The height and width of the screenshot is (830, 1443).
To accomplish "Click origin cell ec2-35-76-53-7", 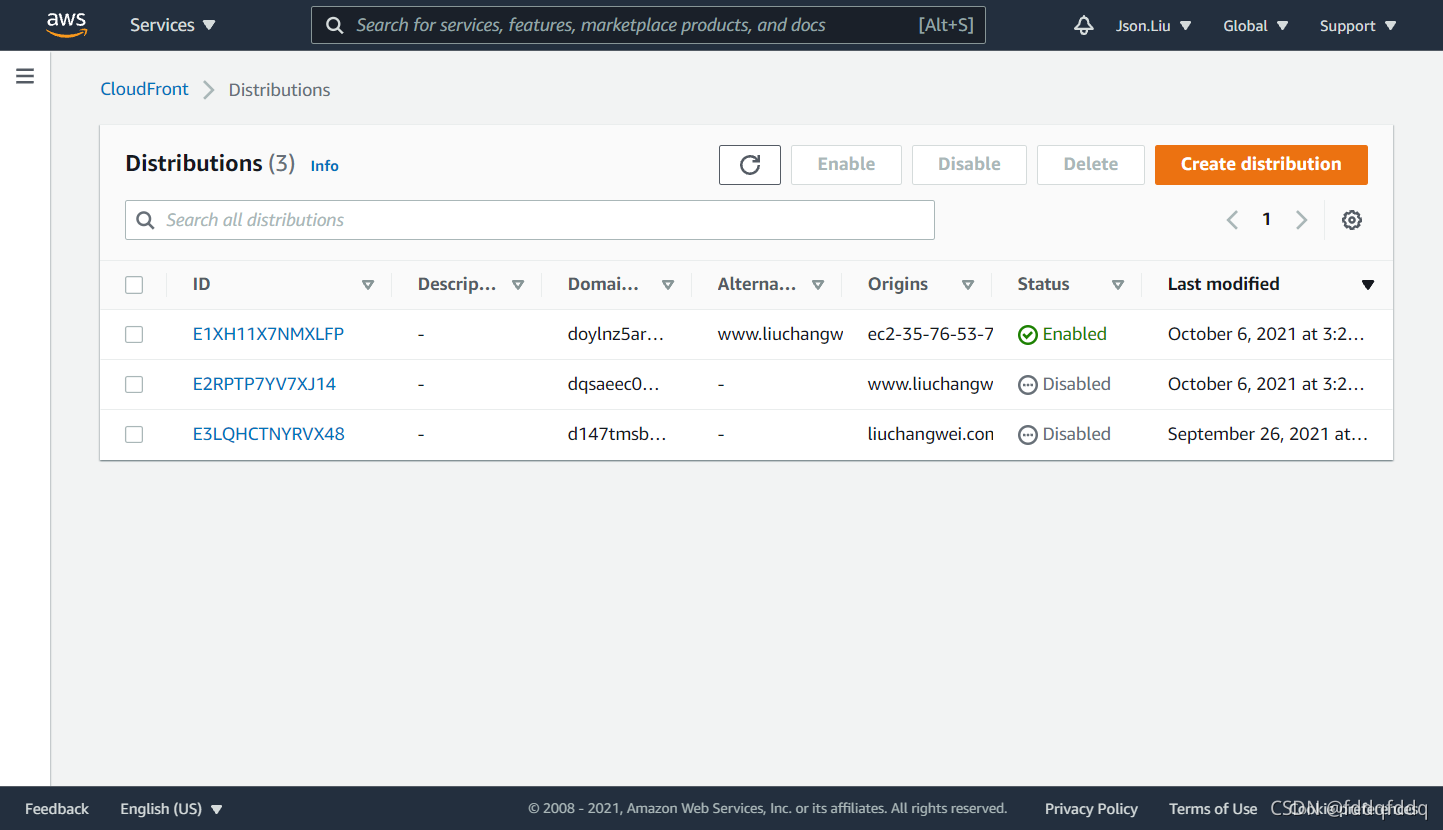I will pyautogui.click(x=930, y=335).
